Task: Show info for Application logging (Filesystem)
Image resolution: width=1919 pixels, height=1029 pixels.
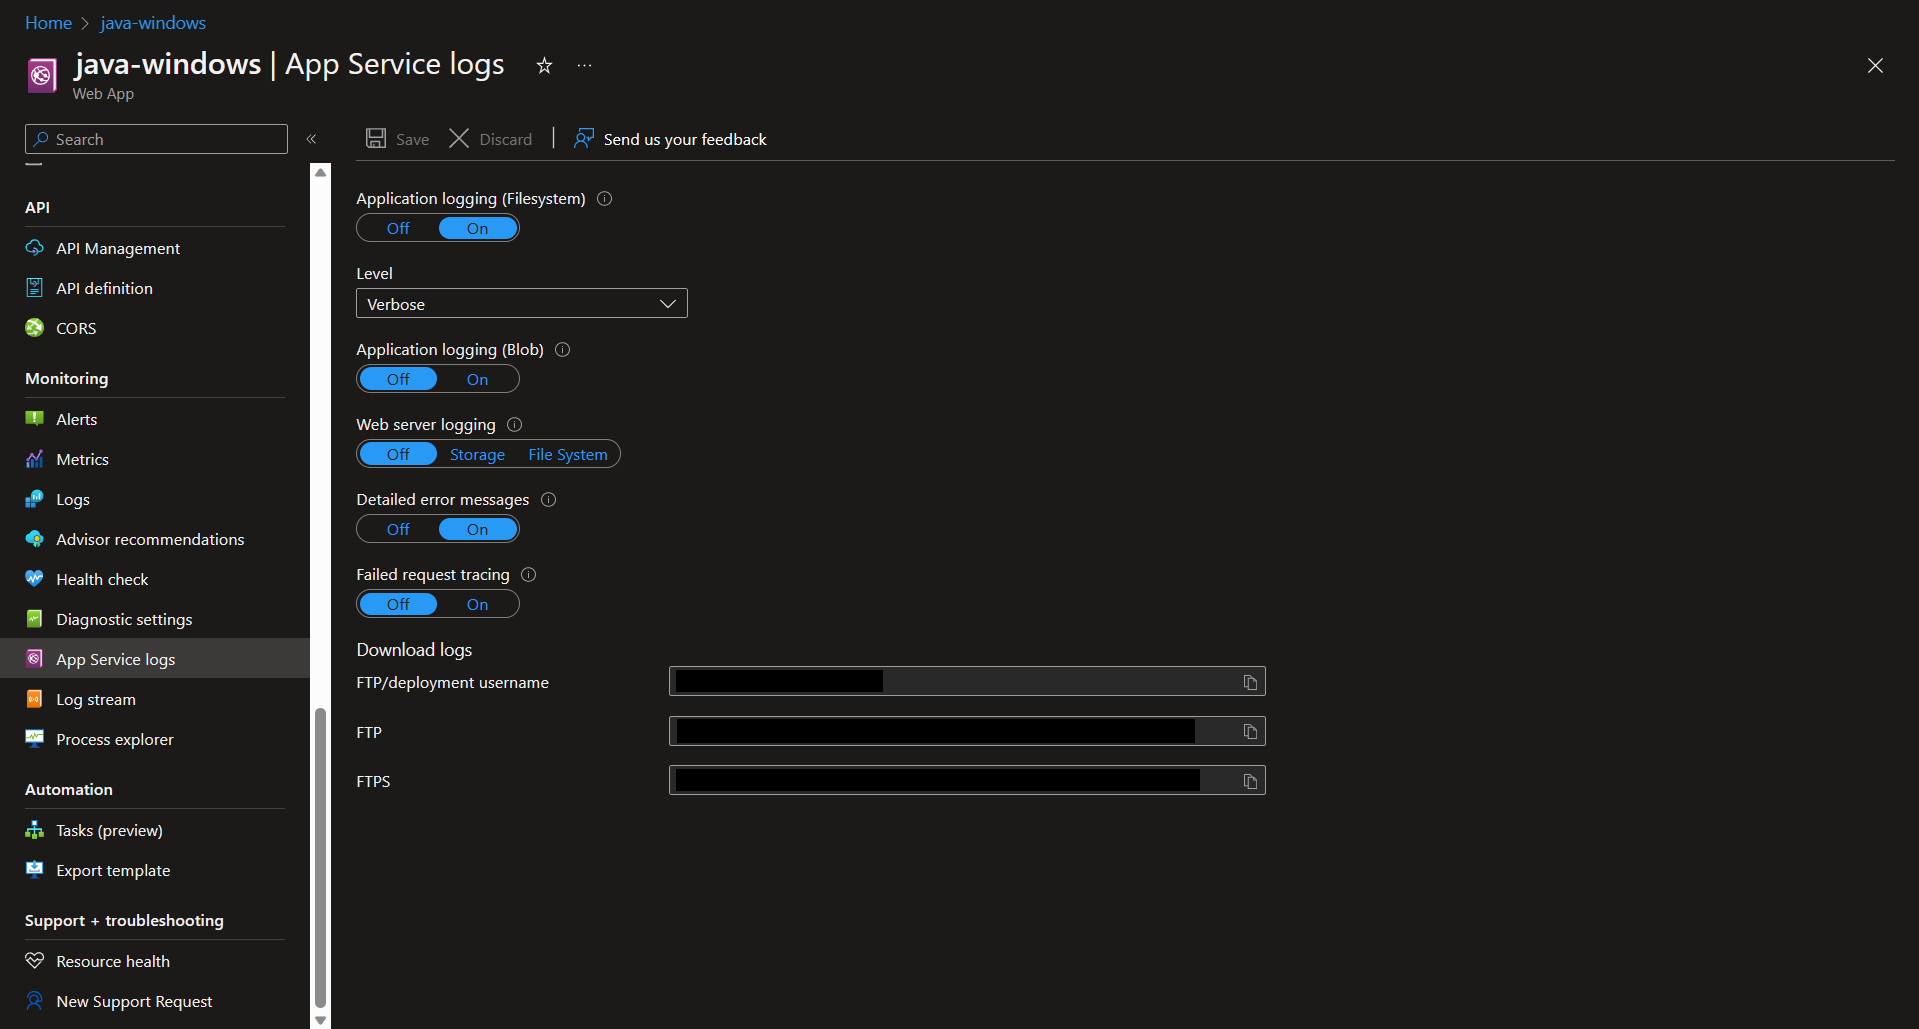Action: (x=605, y=199)
